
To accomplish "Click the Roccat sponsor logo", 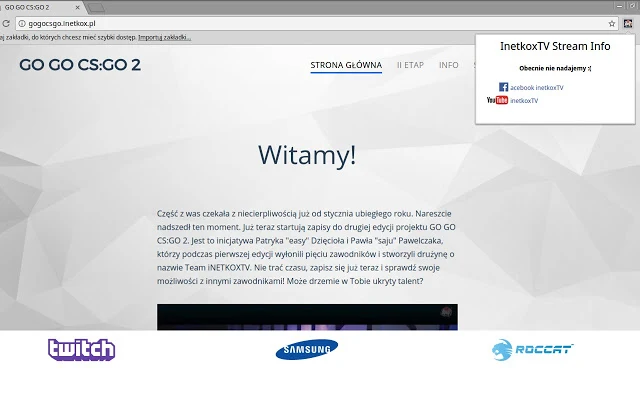I will [x=532, y=349].
